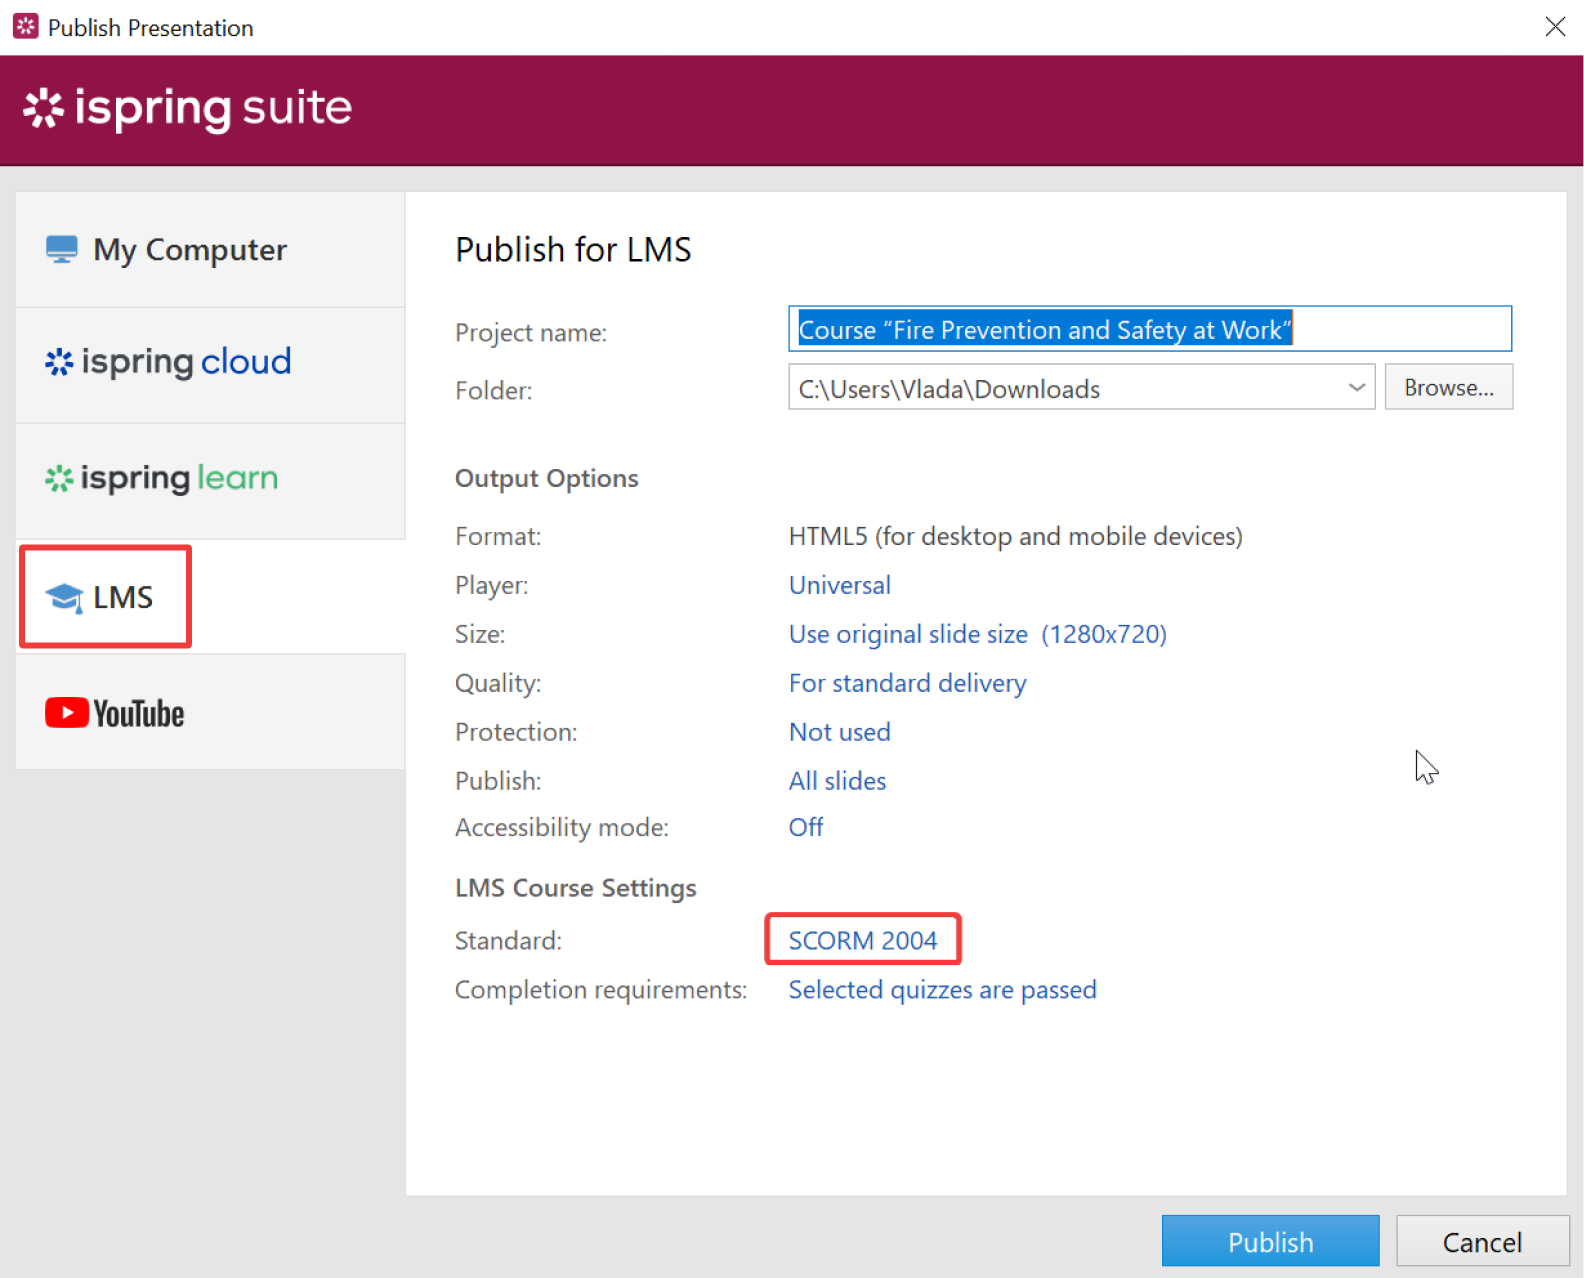
Task: Click the LMS graduation cap icon
Action: click(64, 598)
